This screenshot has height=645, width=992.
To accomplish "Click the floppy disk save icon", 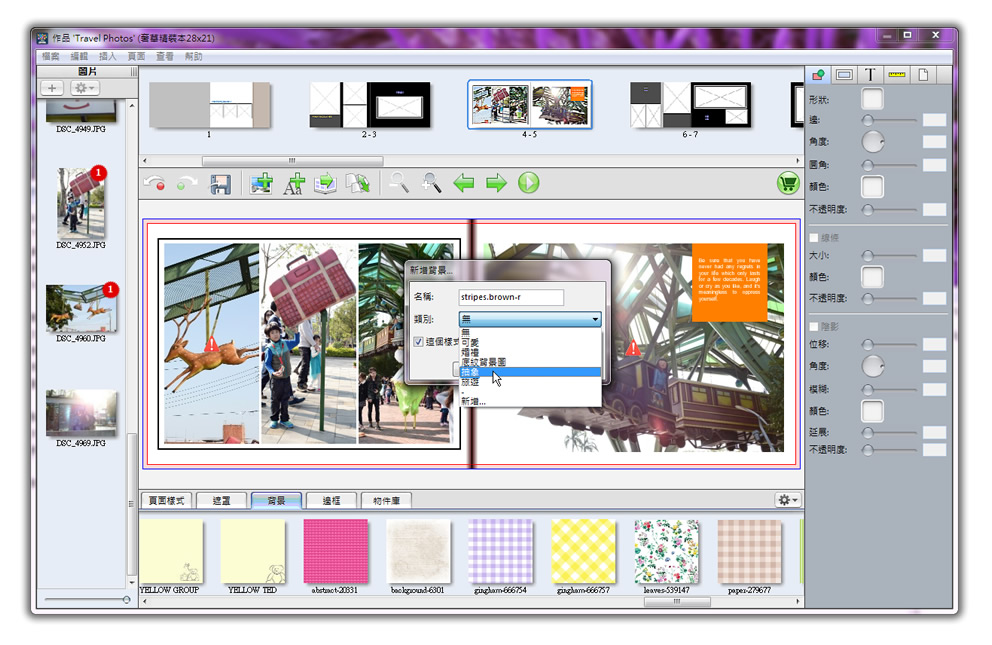I will click(219, 184).
